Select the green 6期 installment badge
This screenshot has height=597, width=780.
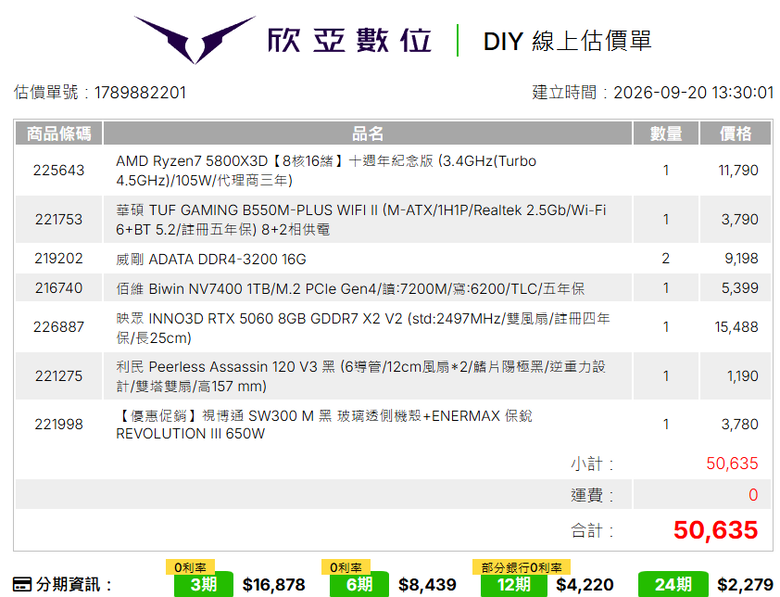pos(359,584)
